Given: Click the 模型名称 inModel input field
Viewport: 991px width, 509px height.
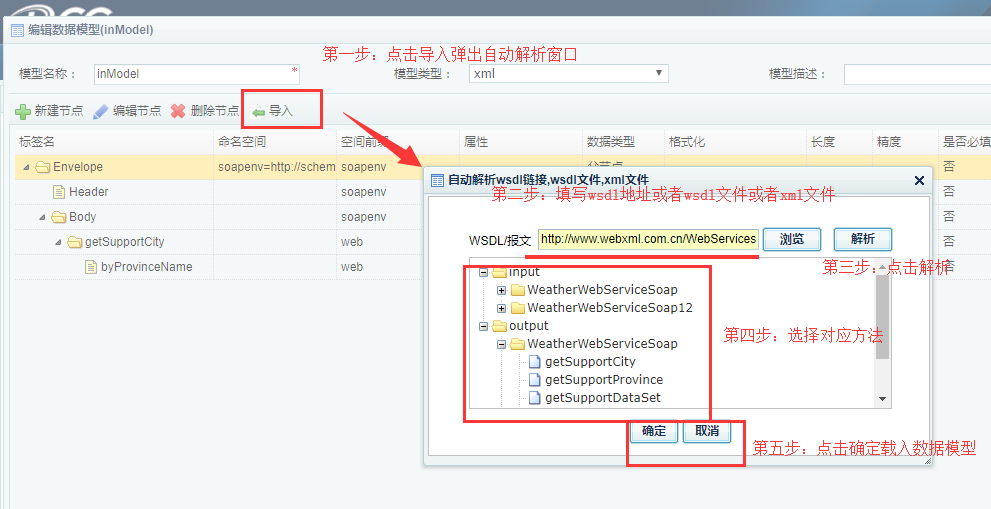Looking at the screenshot, I should pyautogui.click(x=197, y=74).
